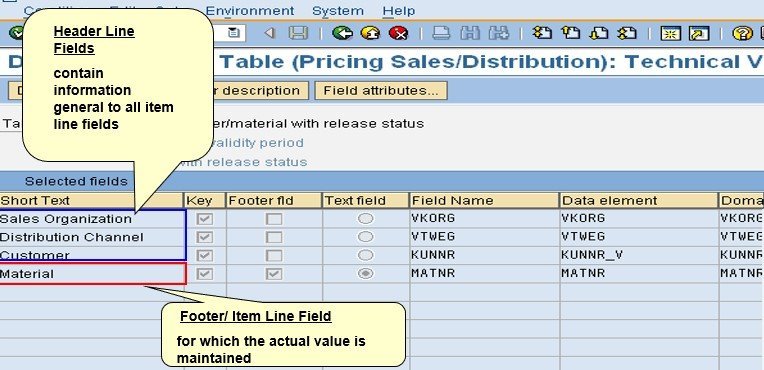Image resolution: width=764 pixels, height=370 pixels.
Task: Click the Save diskette icon
Action: 298,33
